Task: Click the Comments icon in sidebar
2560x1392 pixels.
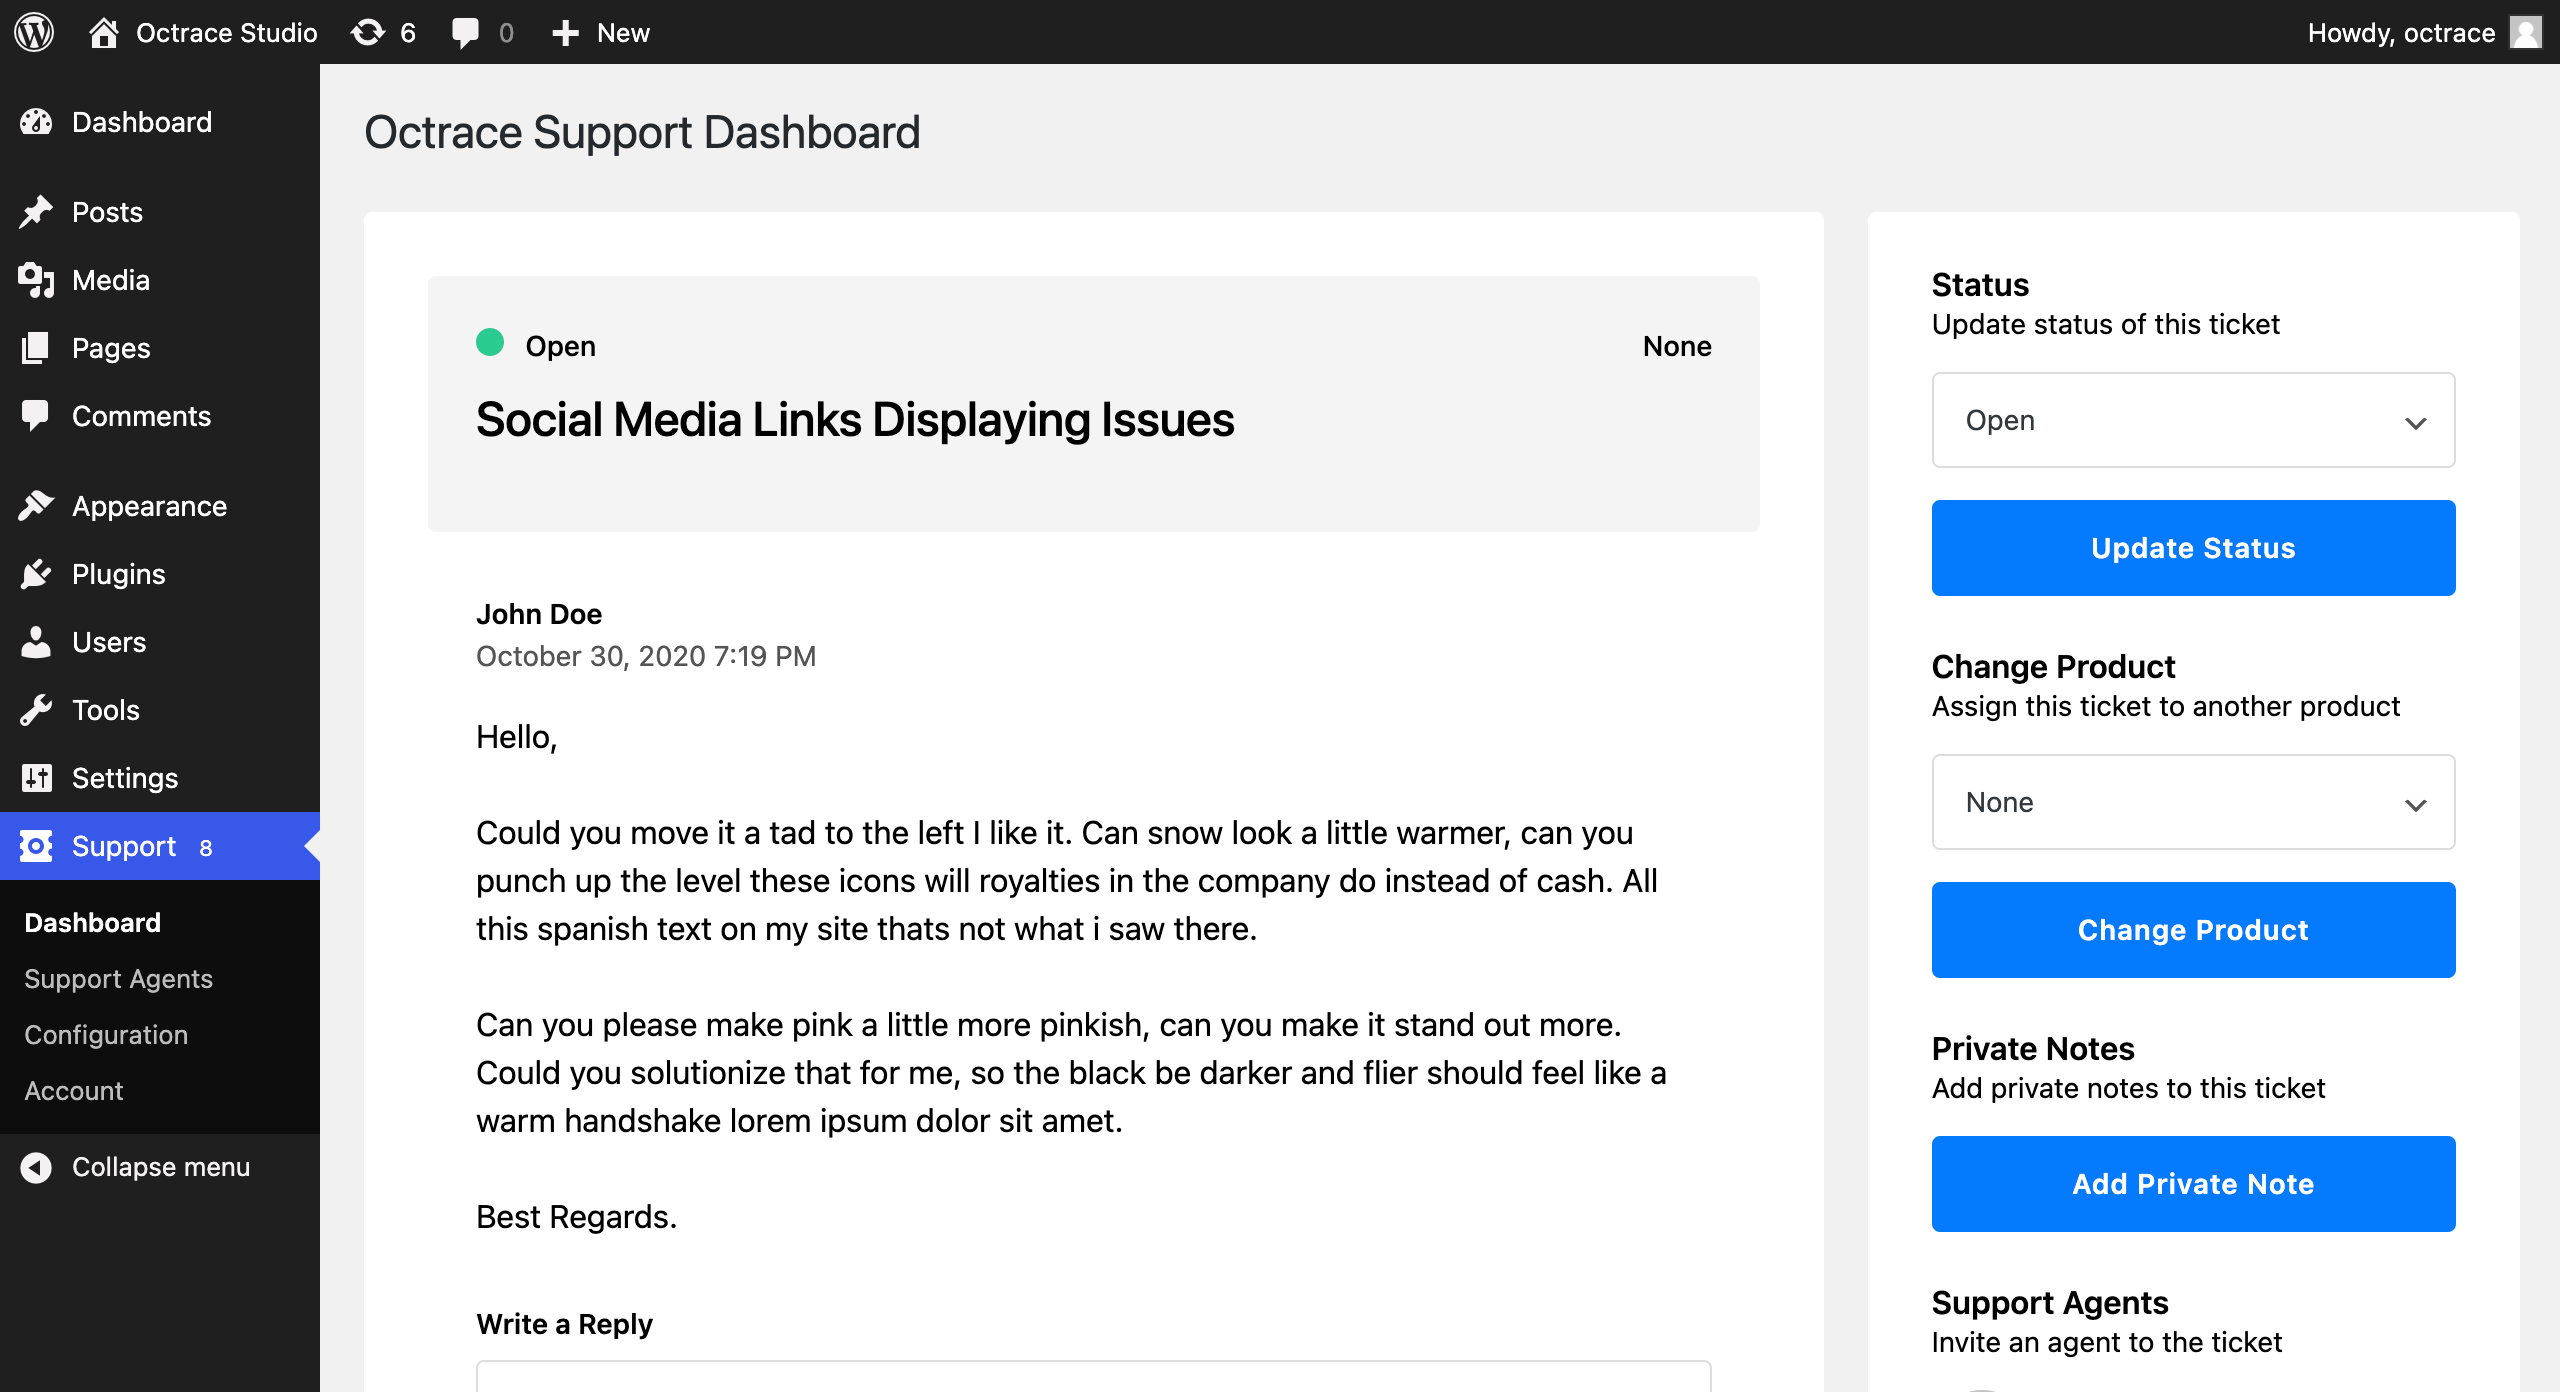Action: [x=36, y=416]
